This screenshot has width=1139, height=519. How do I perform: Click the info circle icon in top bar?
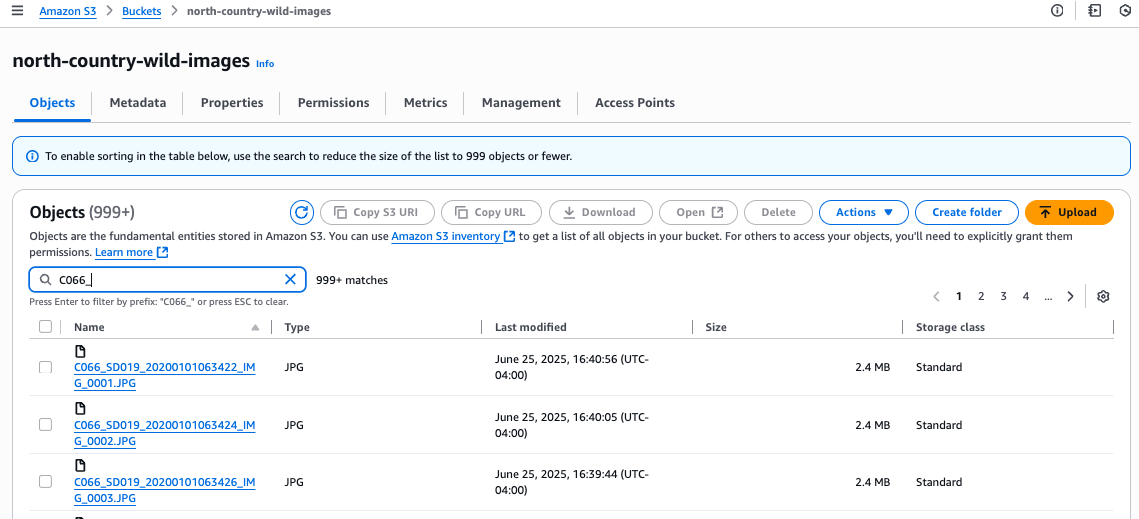pyautogui.click(x=1057, y=11)
